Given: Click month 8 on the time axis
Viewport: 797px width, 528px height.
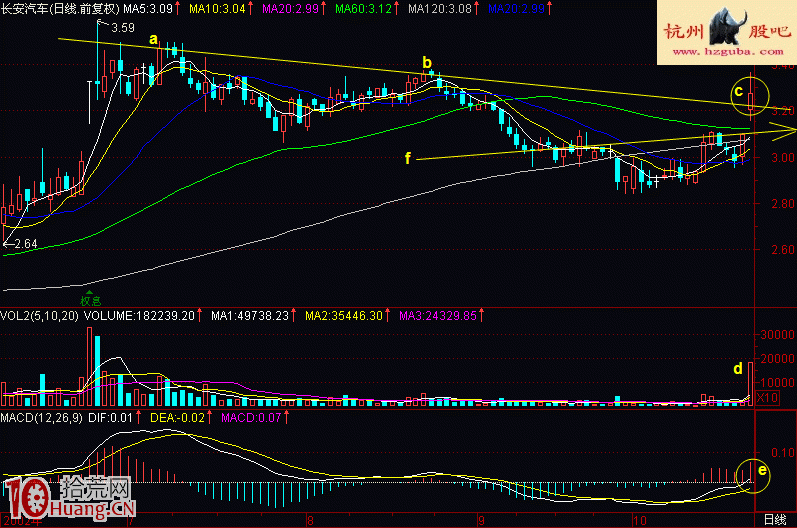Looking at the screenshot, I should point(311,520).
